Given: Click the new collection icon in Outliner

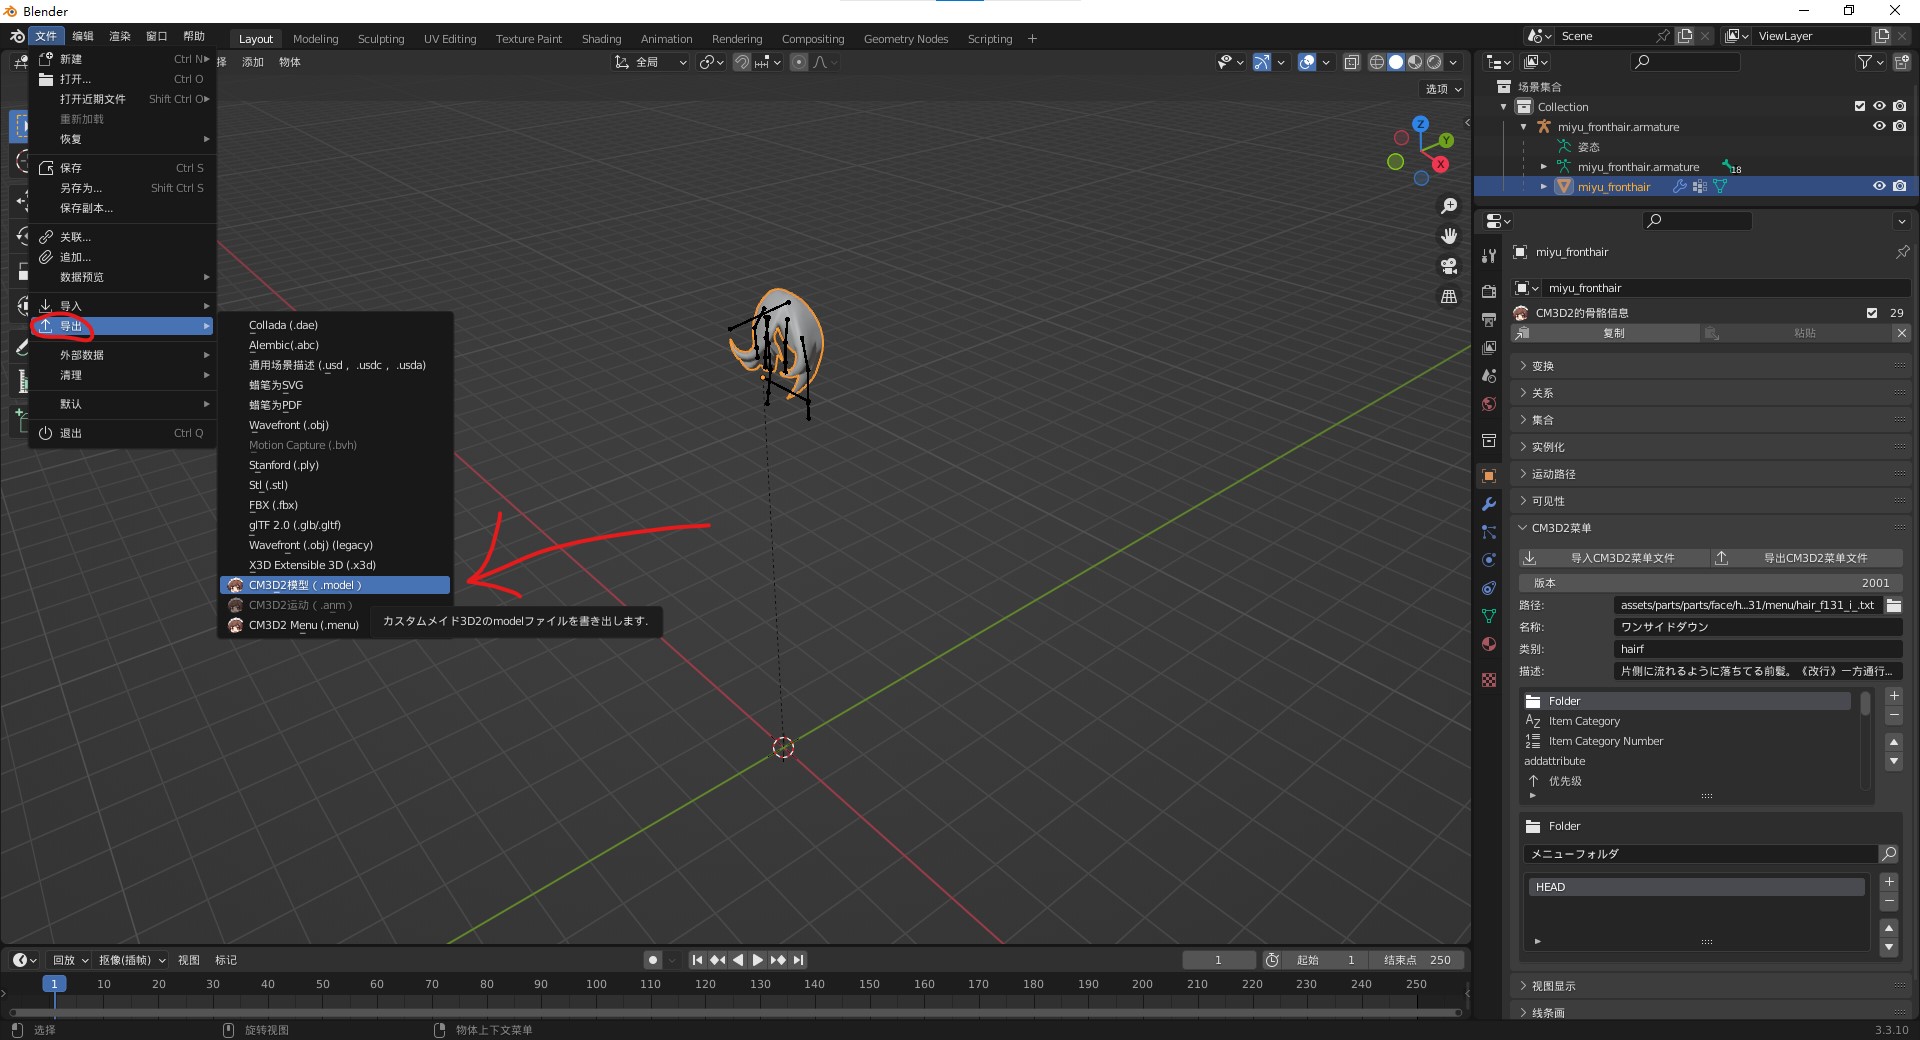Looking at the screenshot, I should pyautogui.click(x=1901, y=62).
